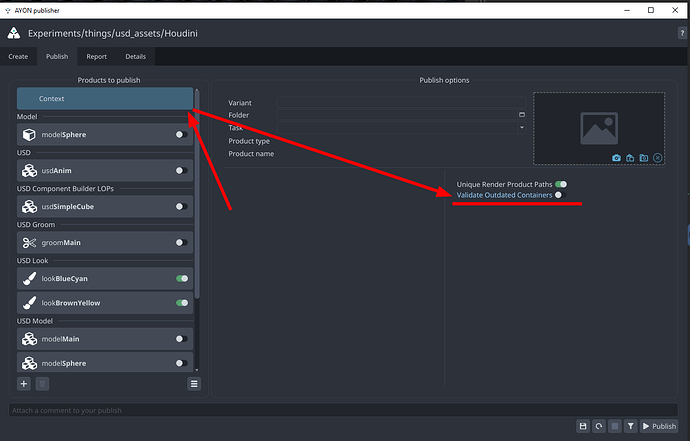Disable the lookBrownYellow toggle

click(x=182, y=303)
